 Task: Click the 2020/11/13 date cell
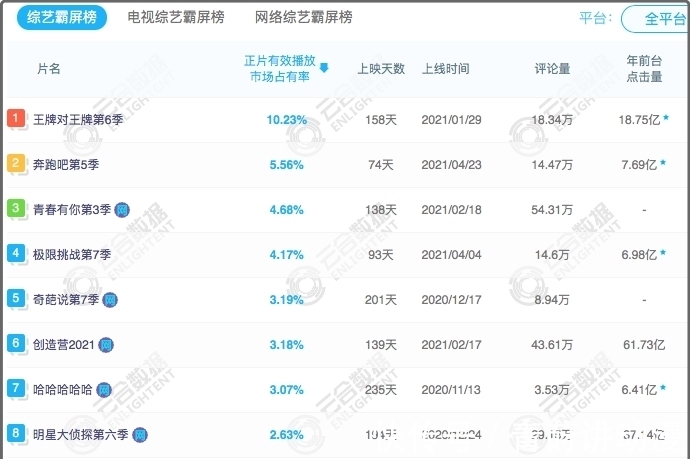click(451, 390)
